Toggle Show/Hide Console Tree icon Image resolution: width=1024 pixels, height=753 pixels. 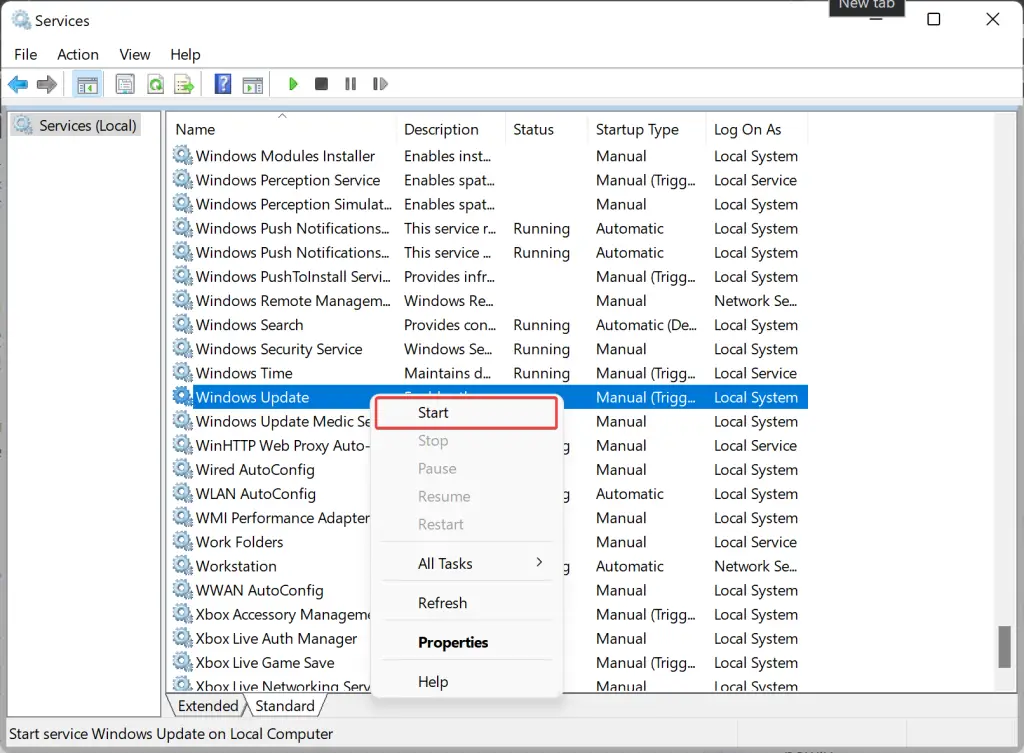click(x=87, y=84)
